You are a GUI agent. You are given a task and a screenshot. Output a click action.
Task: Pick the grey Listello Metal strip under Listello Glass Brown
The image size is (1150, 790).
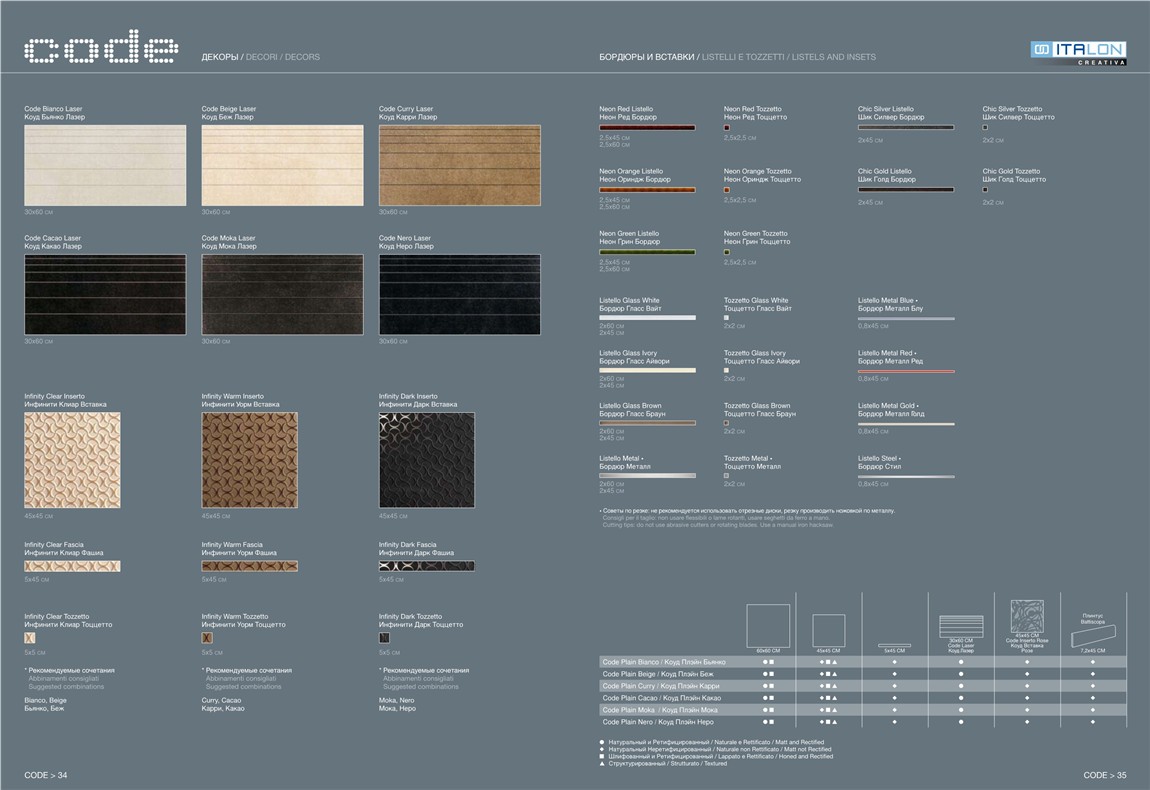click(648, 476)
